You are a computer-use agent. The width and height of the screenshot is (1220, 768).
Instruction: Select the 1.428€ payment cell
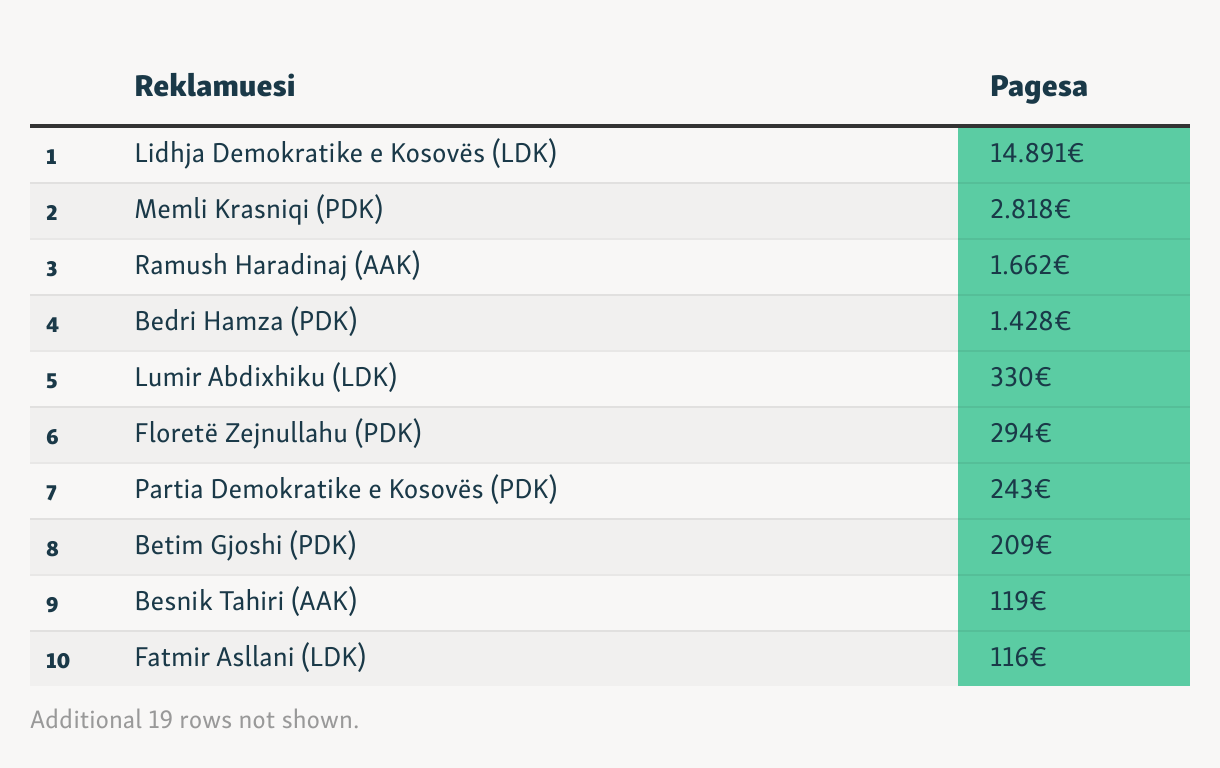[1074, 322]
